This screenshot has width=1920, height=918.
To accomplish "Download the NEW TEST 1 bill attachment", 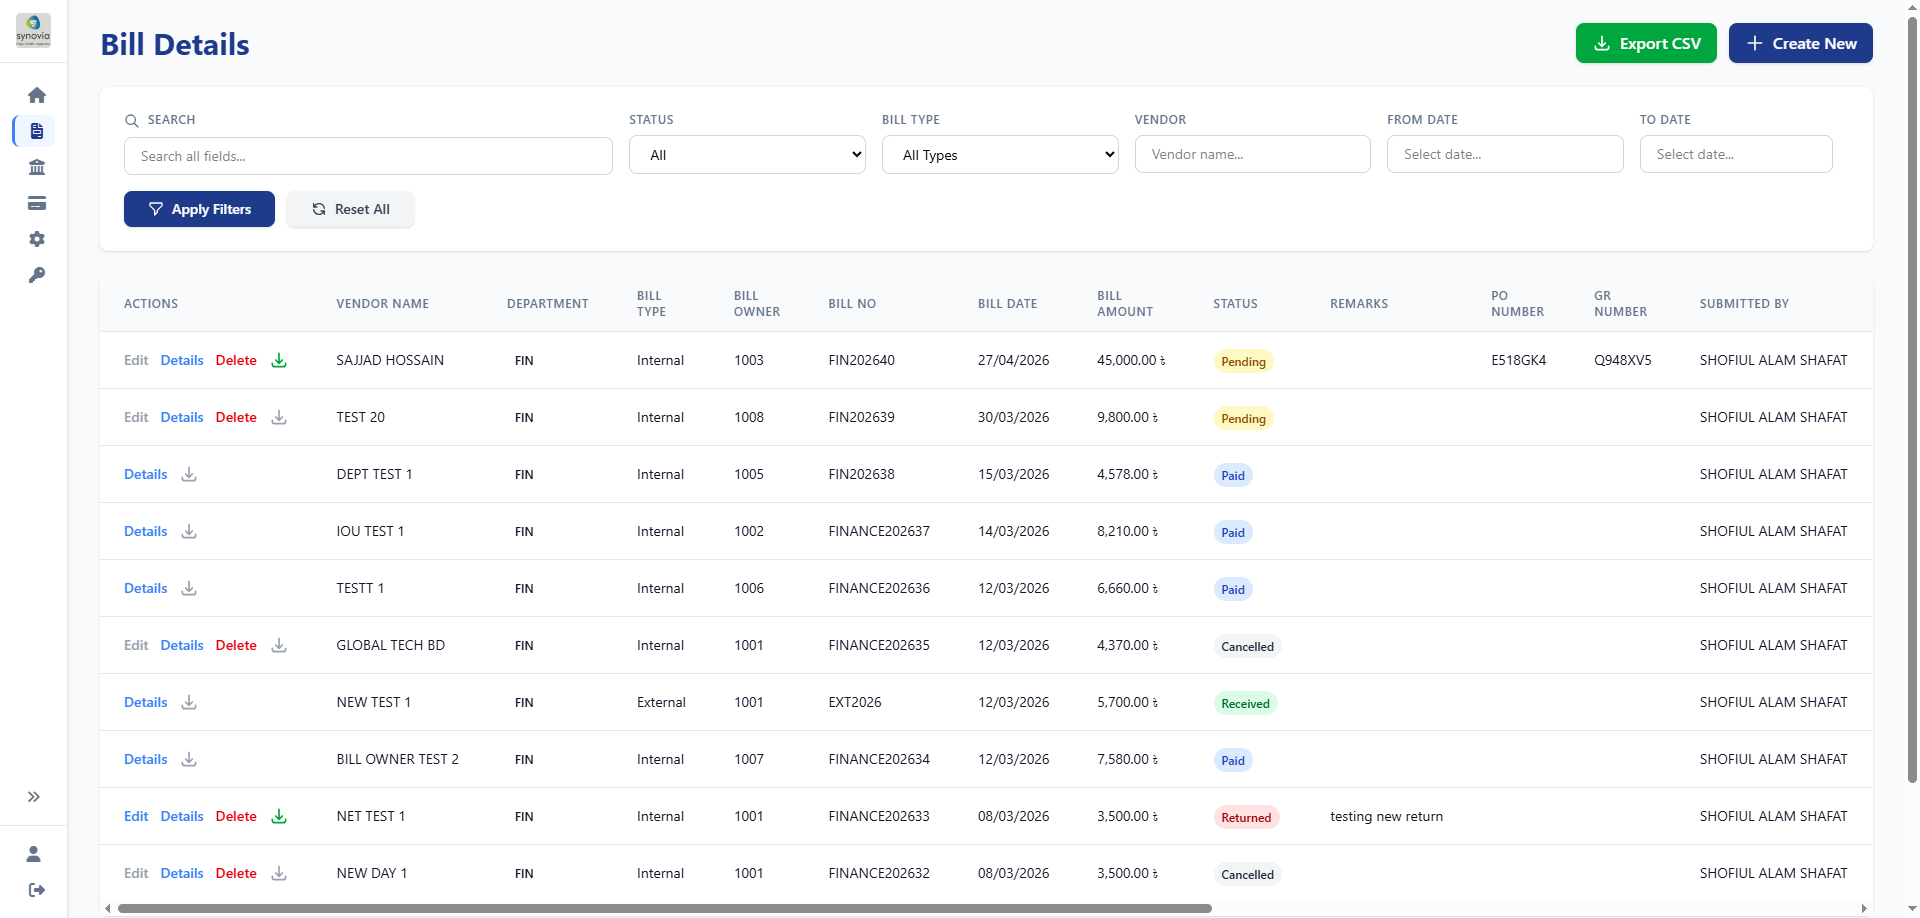I will click(x=189, y=702).
